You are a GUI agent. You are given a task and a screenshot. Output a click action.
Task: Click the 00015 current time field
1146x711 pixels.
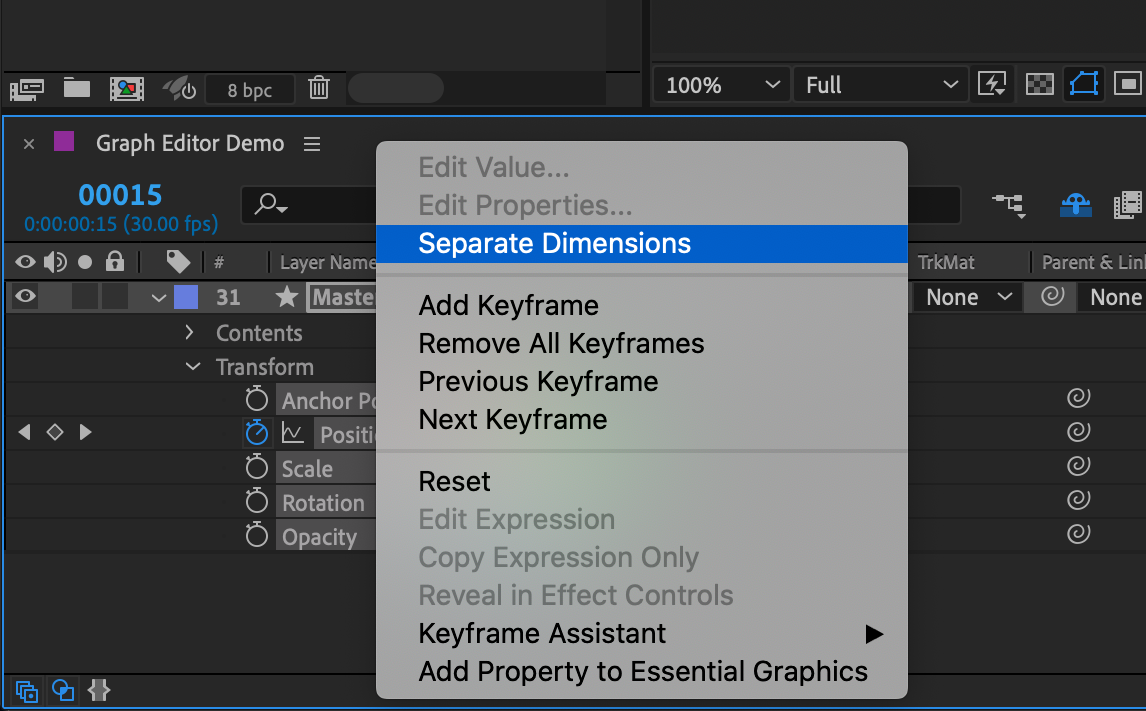click(x=119, y=195)
